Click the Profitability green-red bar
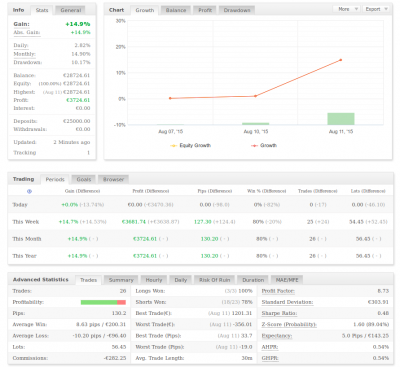 tap(103, 302)
